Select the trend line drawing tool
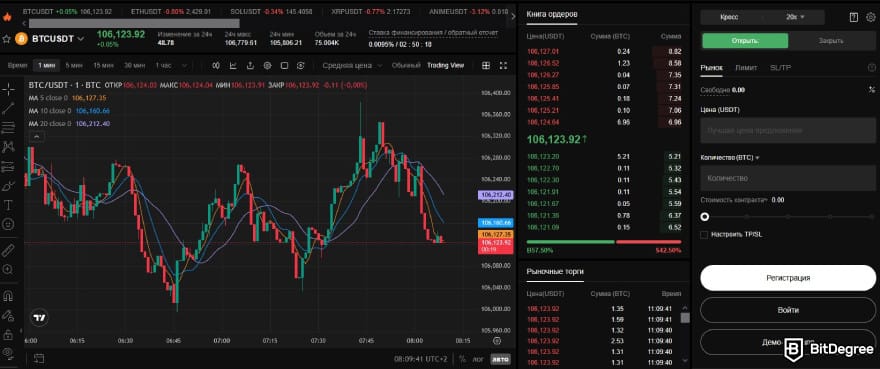Image resolution: width=880 pixels, height=369 pixels. click(x=8, y=108)
